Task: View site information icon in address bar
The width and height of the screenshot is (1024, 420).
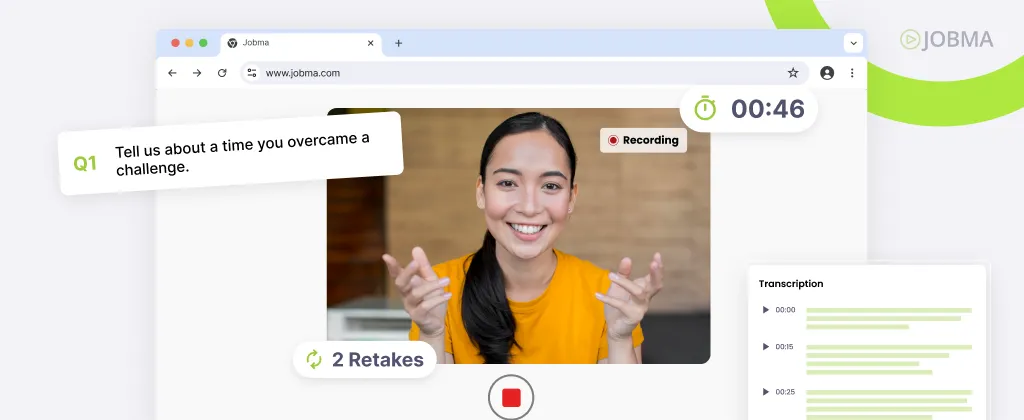Action: 252,73
